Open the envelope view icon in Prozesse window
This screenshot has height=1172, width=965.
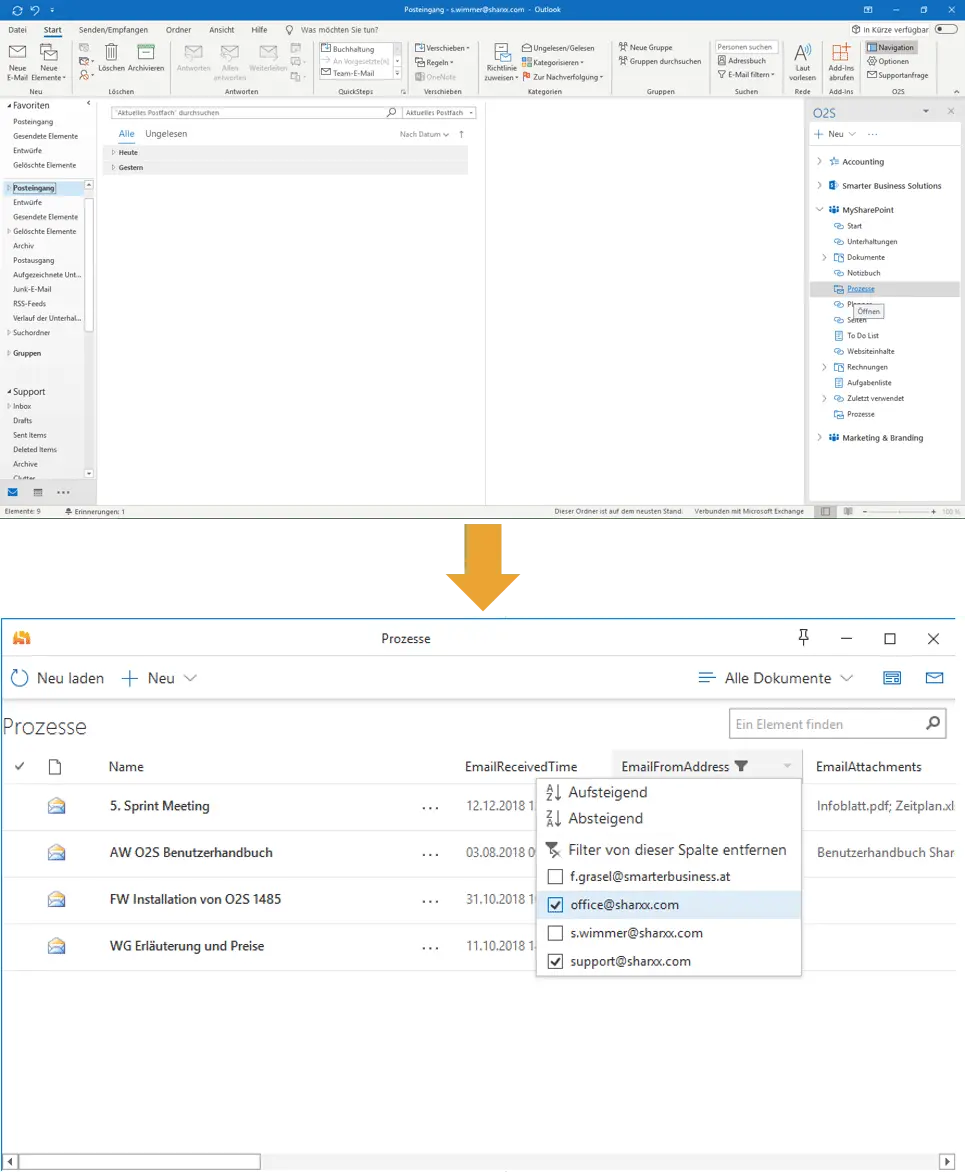click(934, 678)
